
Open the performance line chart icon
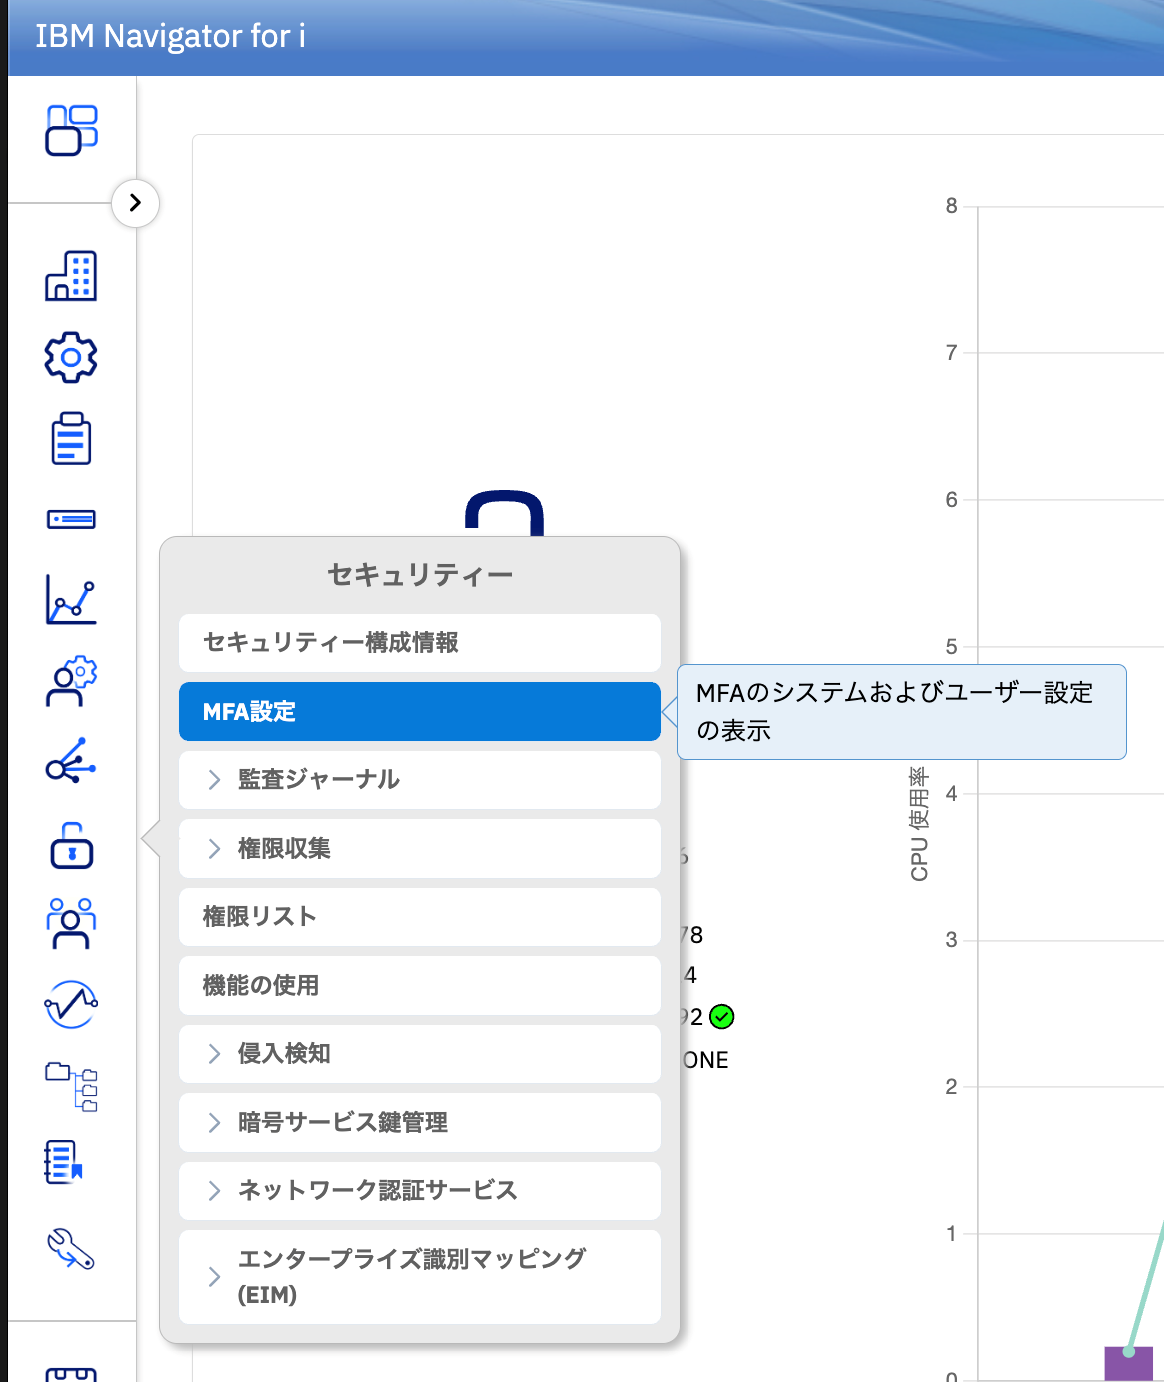tap(71, 600)
